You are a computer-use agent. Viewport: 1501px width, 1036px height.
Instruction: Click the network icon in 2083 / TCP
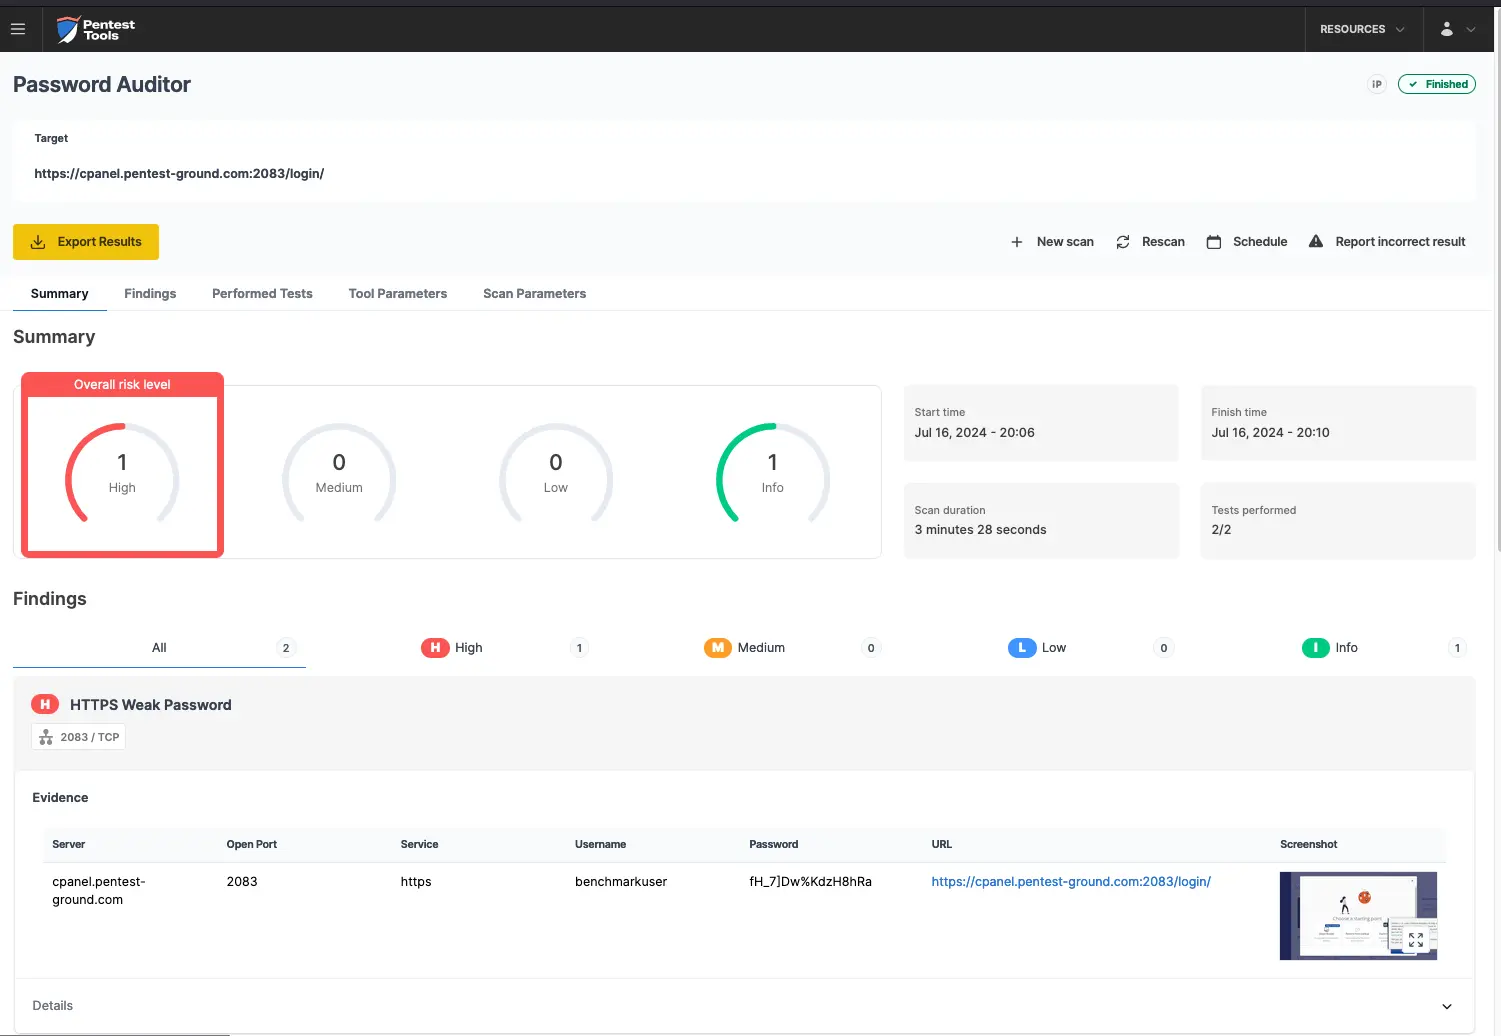pos(46,737)
